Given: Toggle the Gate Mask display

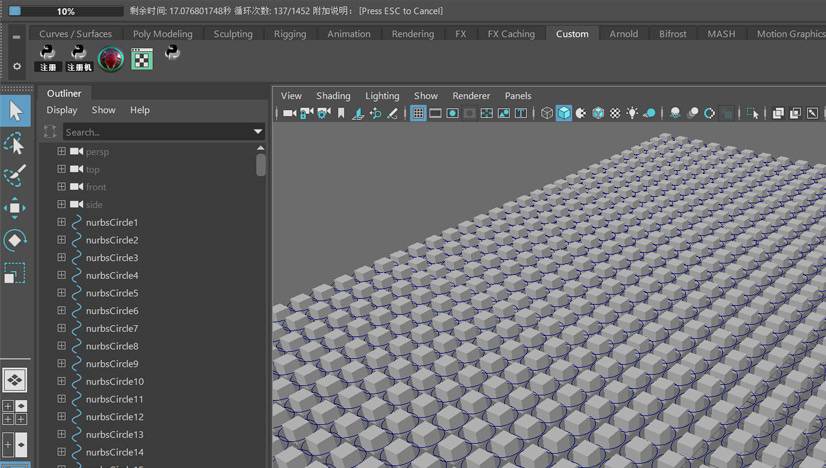Looking at the screenshot, I should point(469,113).
